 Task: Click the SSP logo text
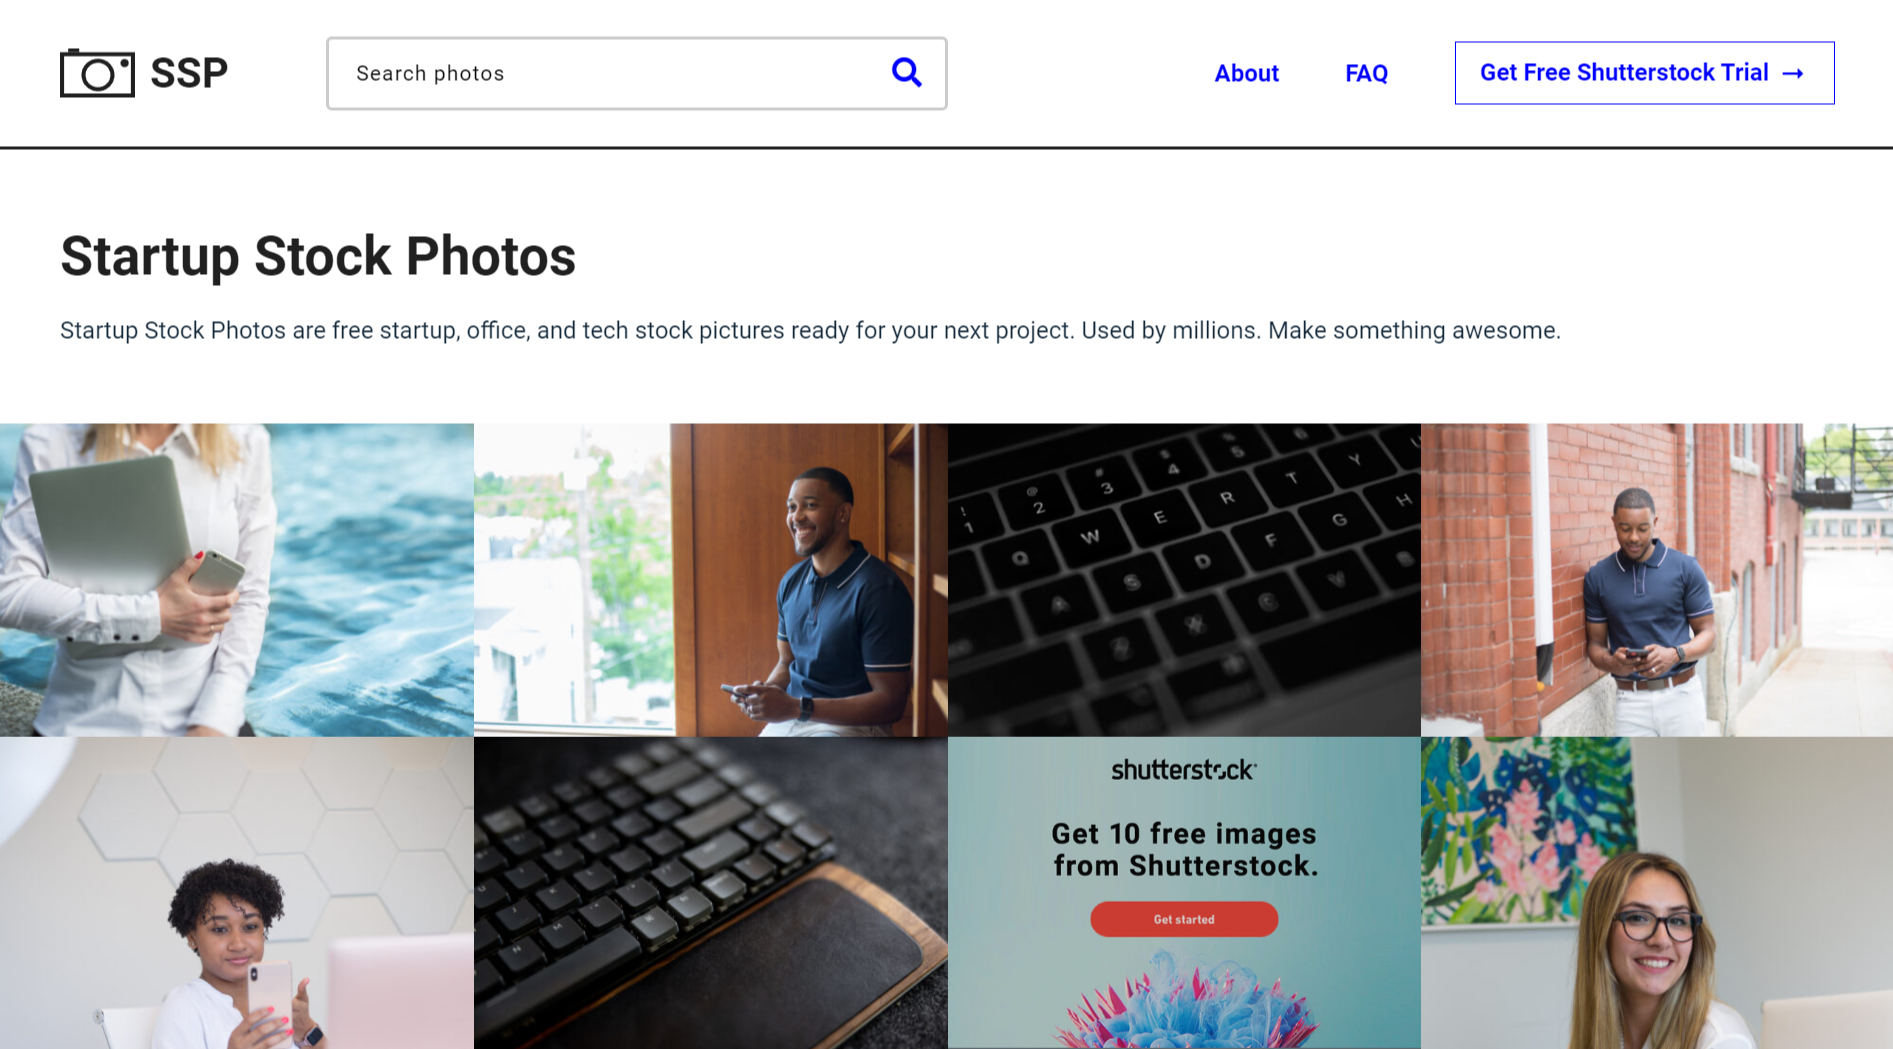click(x=189, y=73)
